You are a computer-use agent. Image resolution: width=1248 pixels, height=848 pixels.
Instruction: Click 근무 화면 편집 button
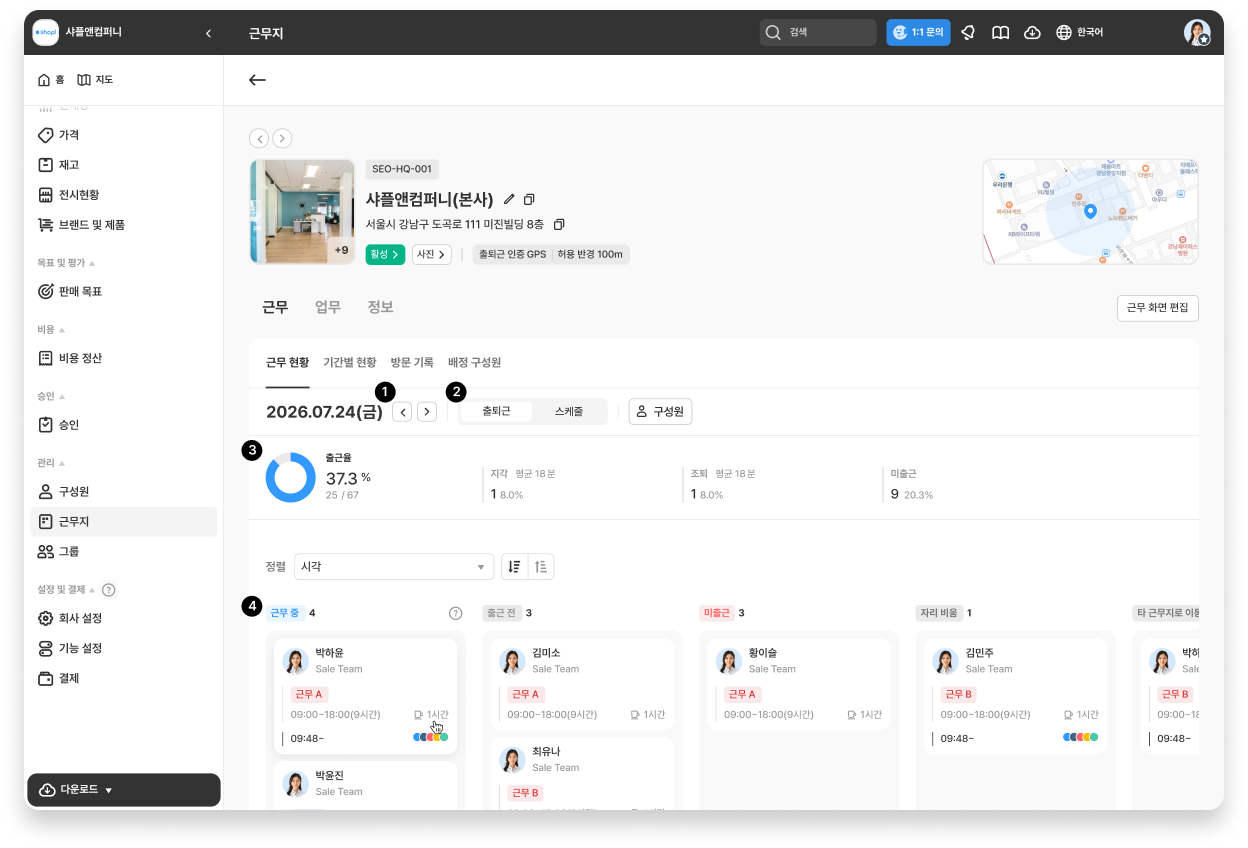pos(1157,307)
